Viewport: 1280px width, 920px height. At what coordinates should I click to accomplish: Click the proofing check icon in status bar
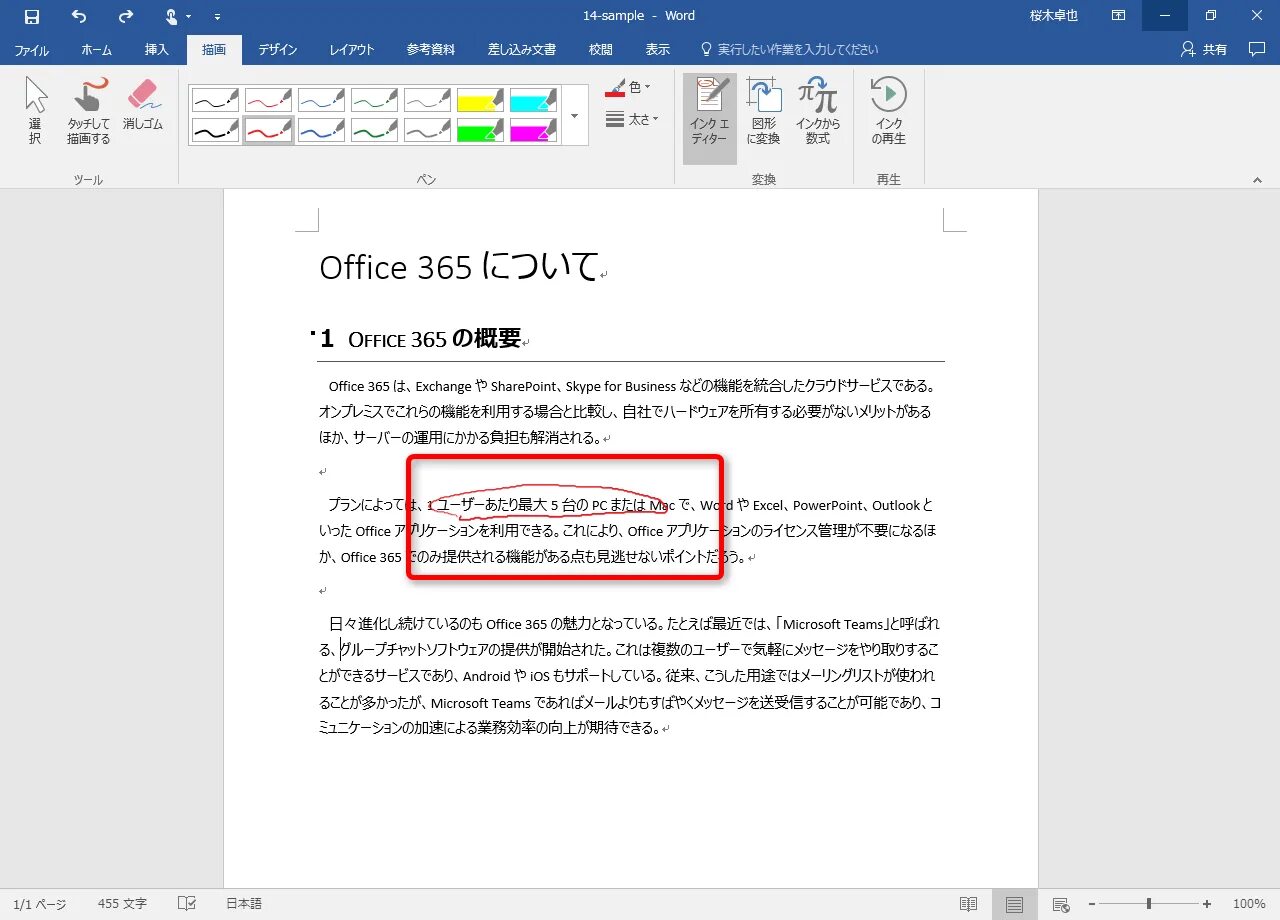pyautogui.click(x=187, y=904)
